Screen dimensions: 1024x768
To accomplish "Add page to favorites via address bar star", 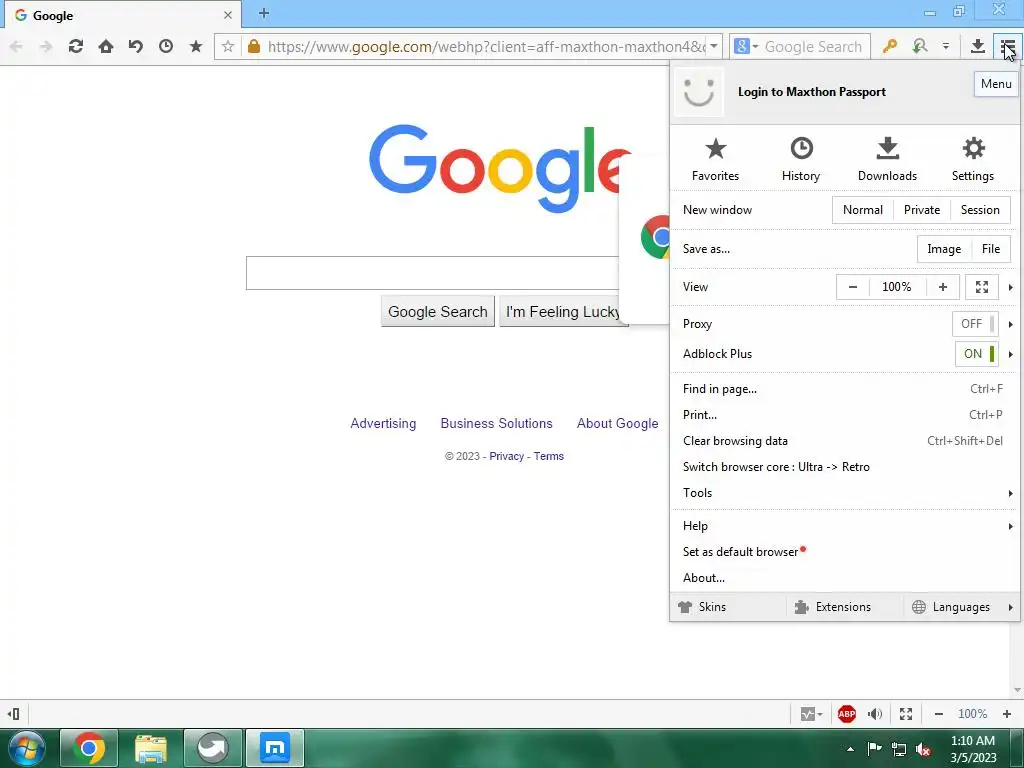I will coord(228,46).
